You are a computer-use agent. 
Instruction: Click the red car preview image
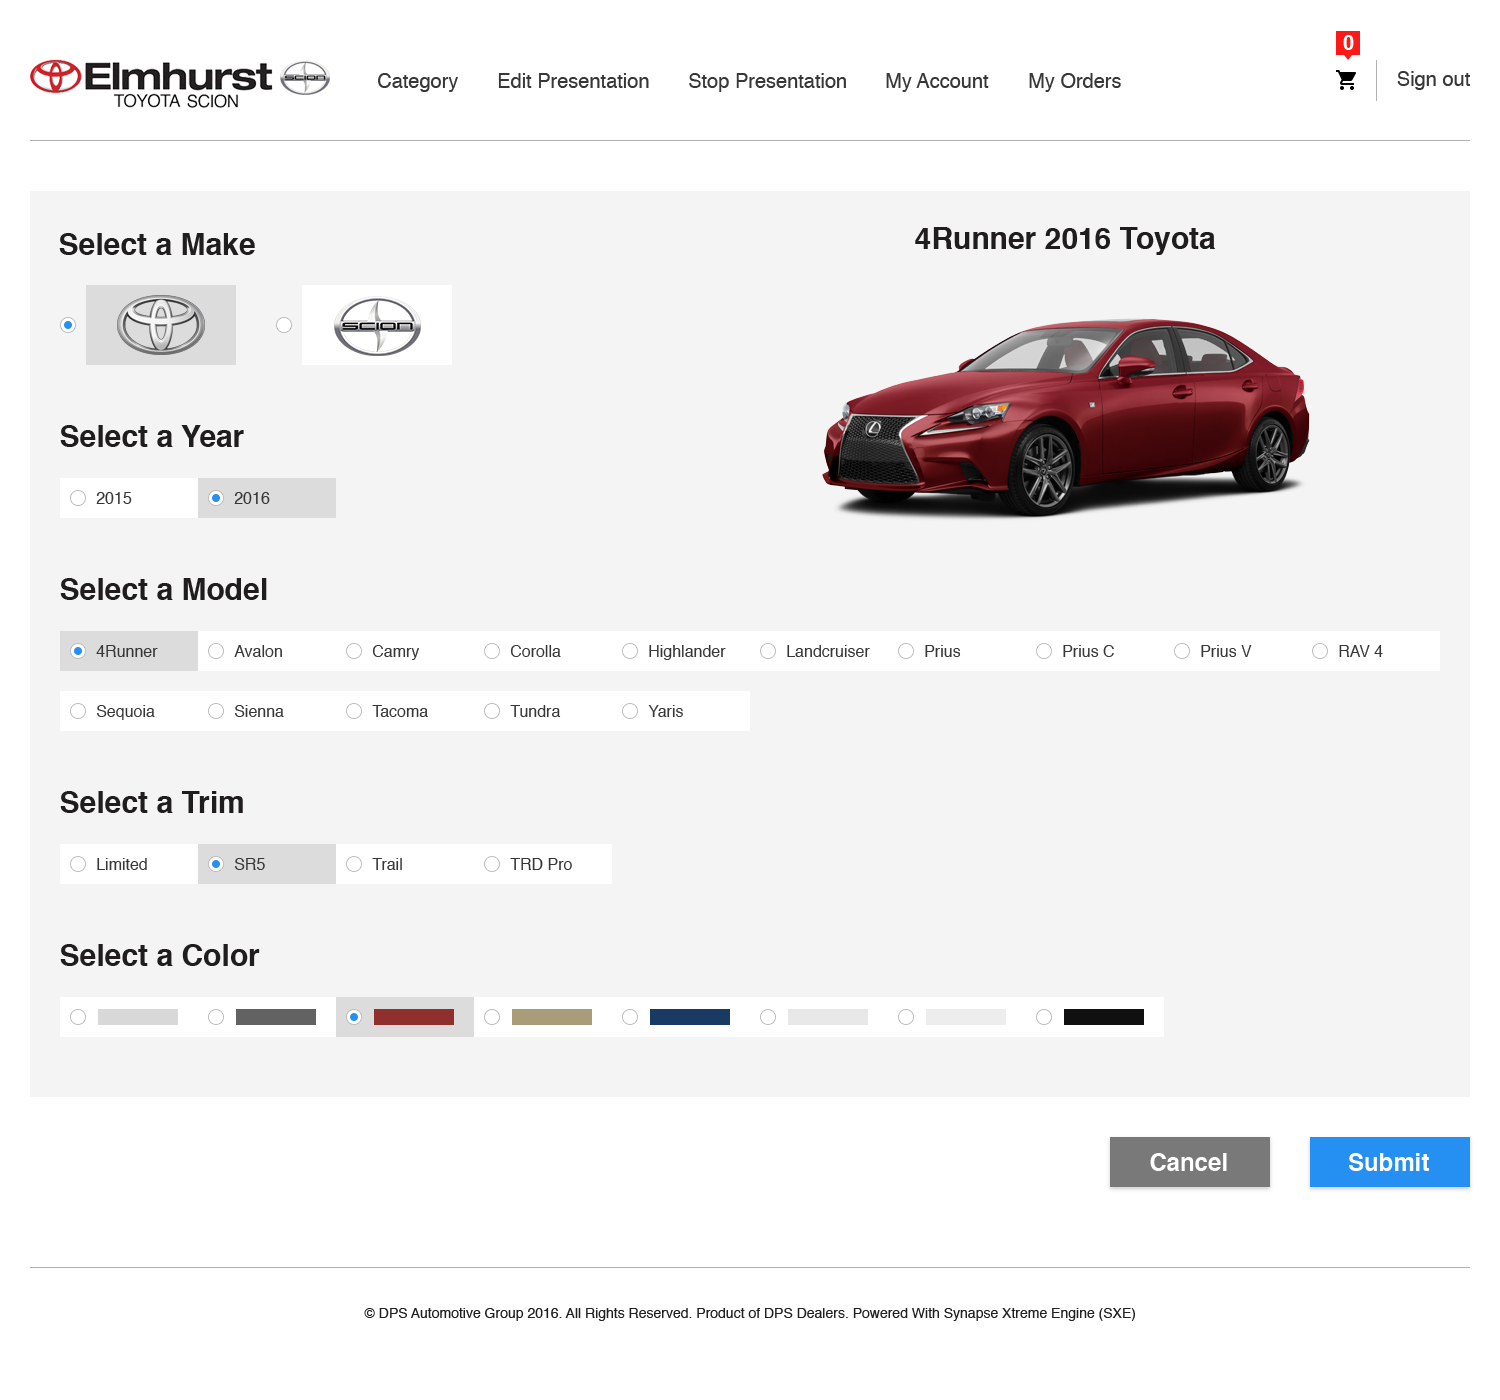coord(1066,418)
